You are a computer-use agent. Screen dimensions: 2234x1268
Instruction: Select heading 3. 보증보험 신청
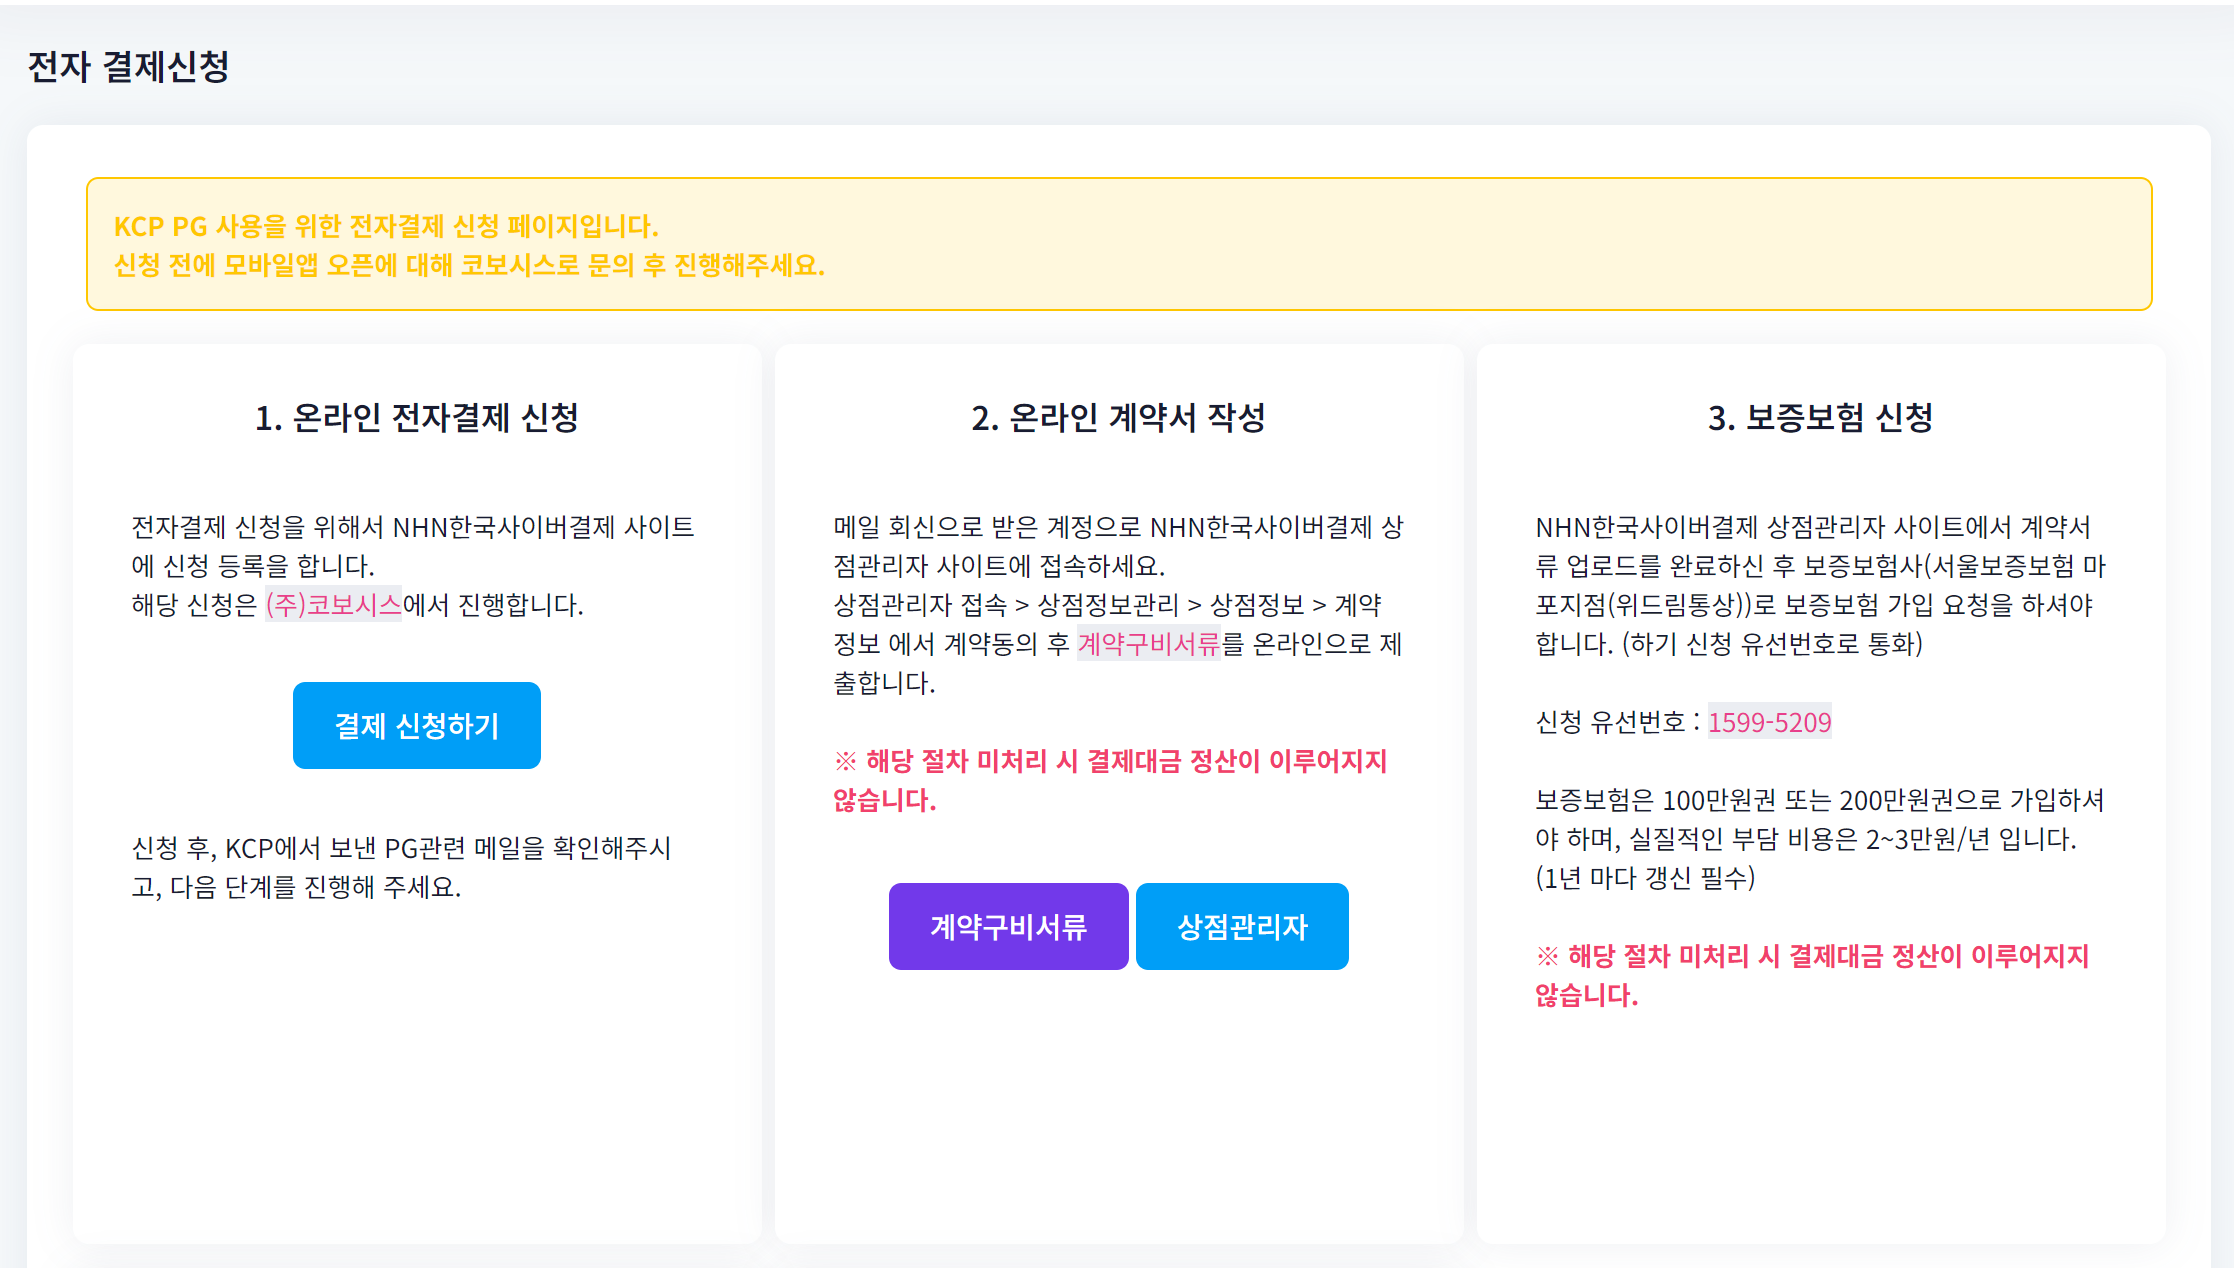[1820, 417]
